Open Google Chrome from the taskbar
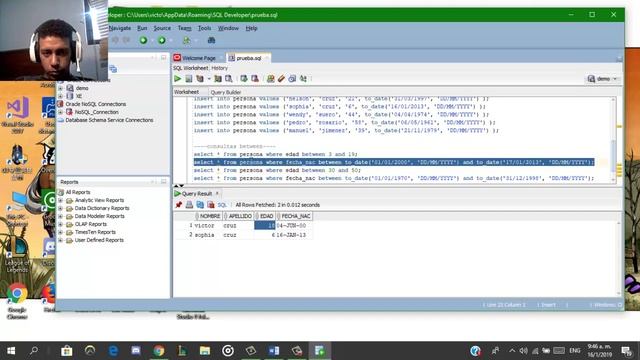 coord(159,351)
